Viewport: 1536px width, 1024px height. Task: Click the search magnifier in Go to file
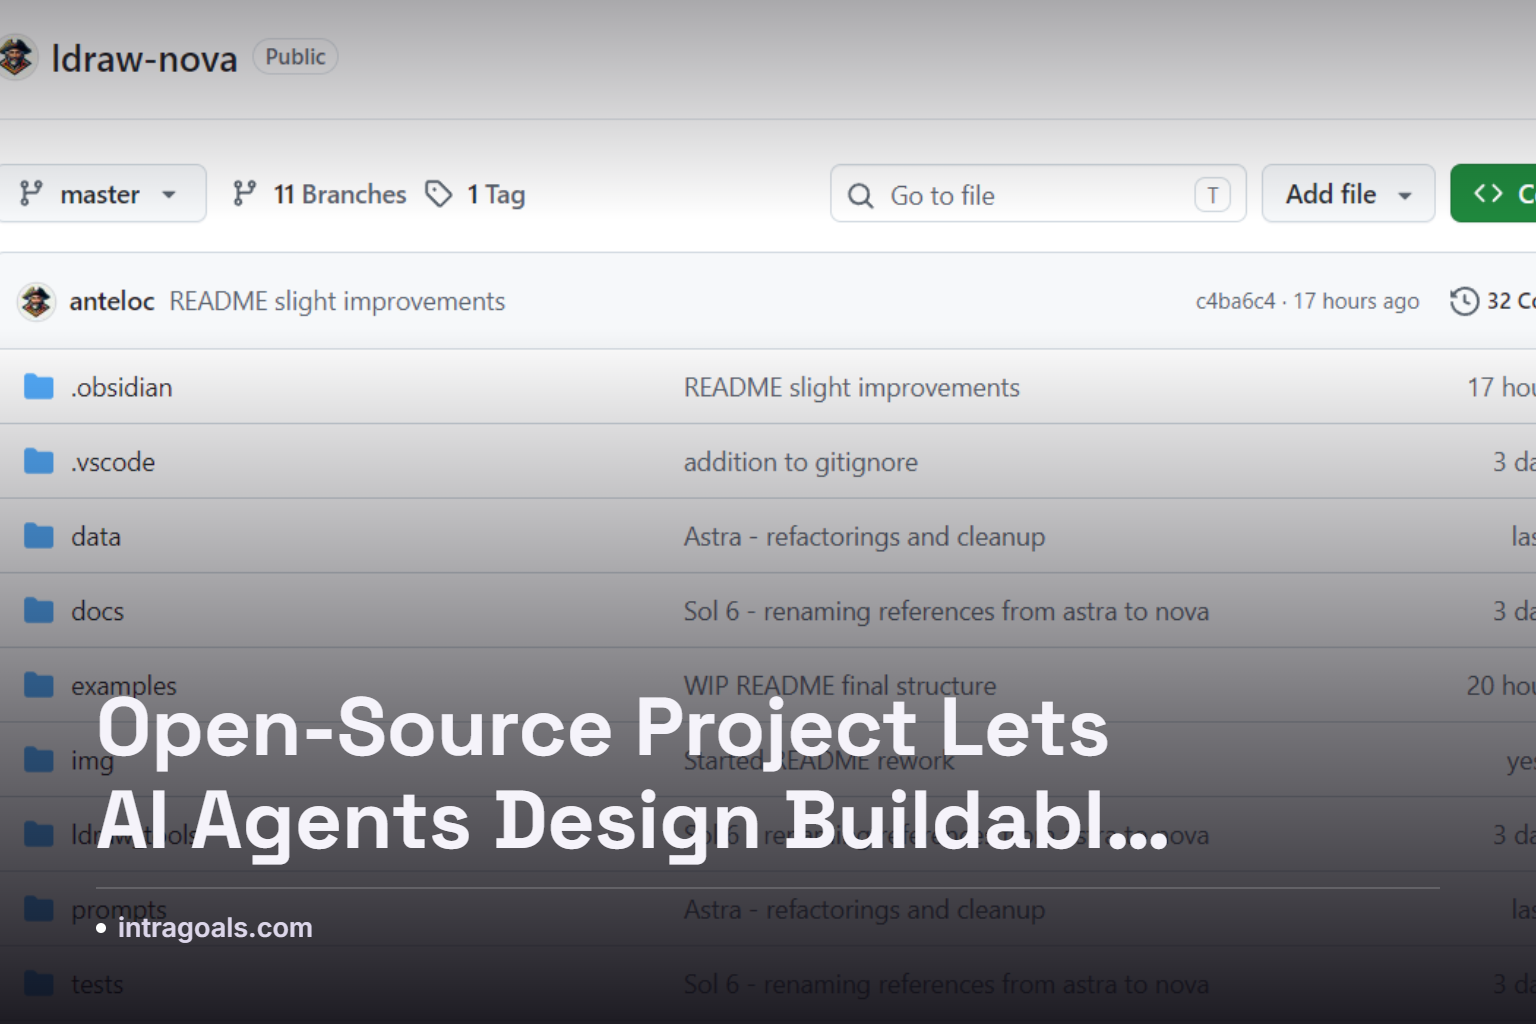pos(860,195)
